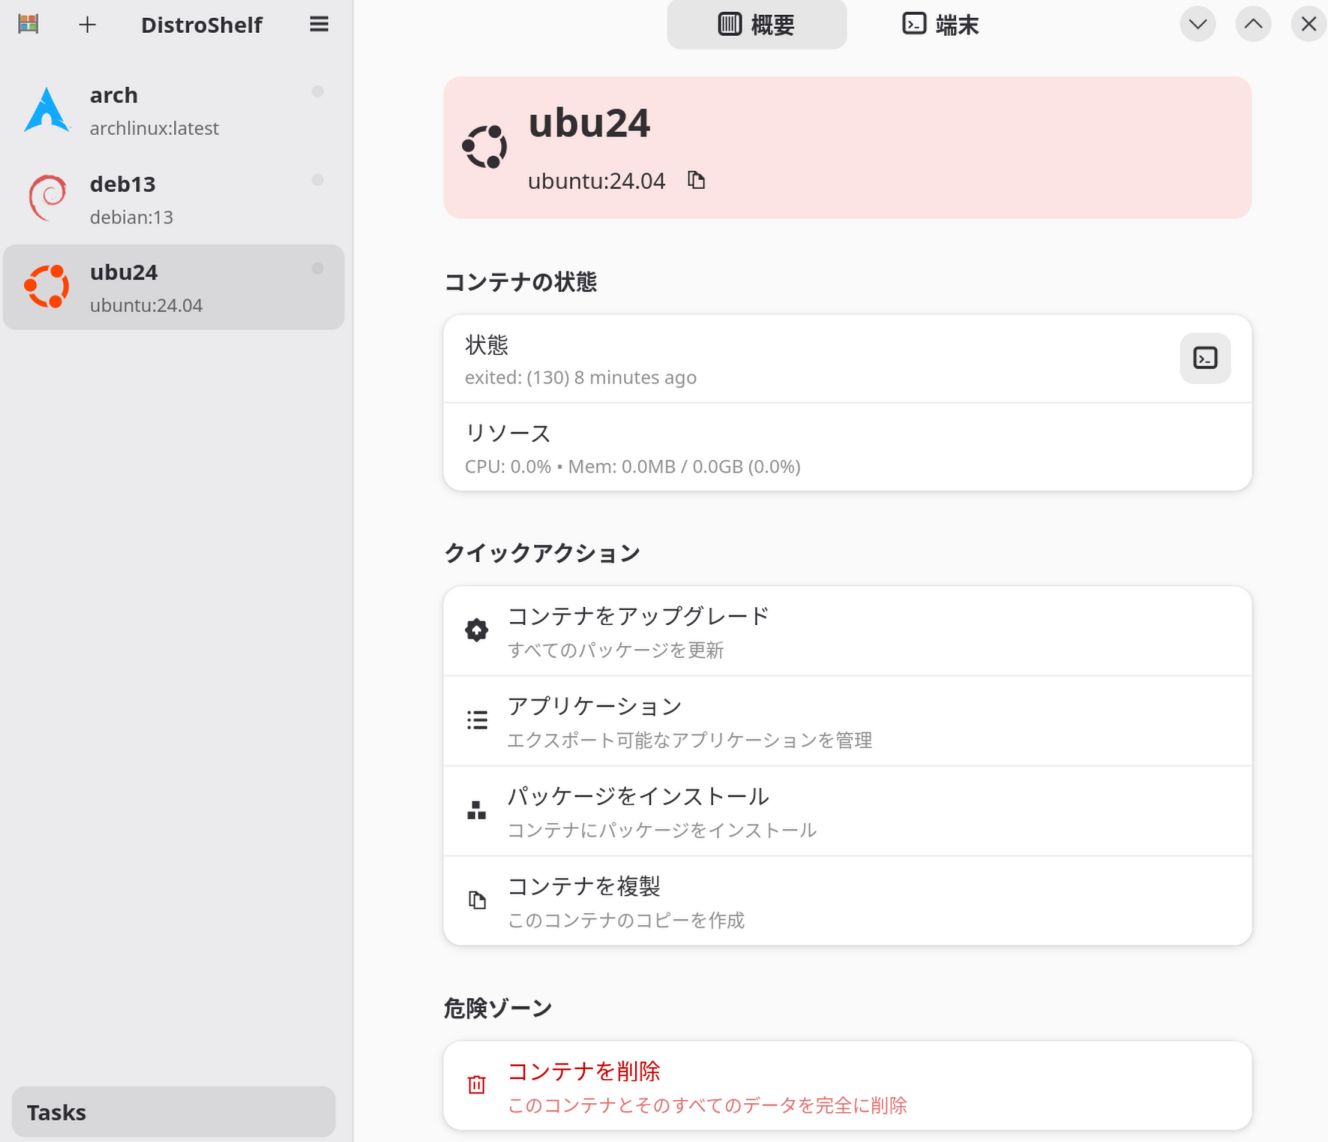Open terminal button in 状態 row

[x=1205, y=358]
